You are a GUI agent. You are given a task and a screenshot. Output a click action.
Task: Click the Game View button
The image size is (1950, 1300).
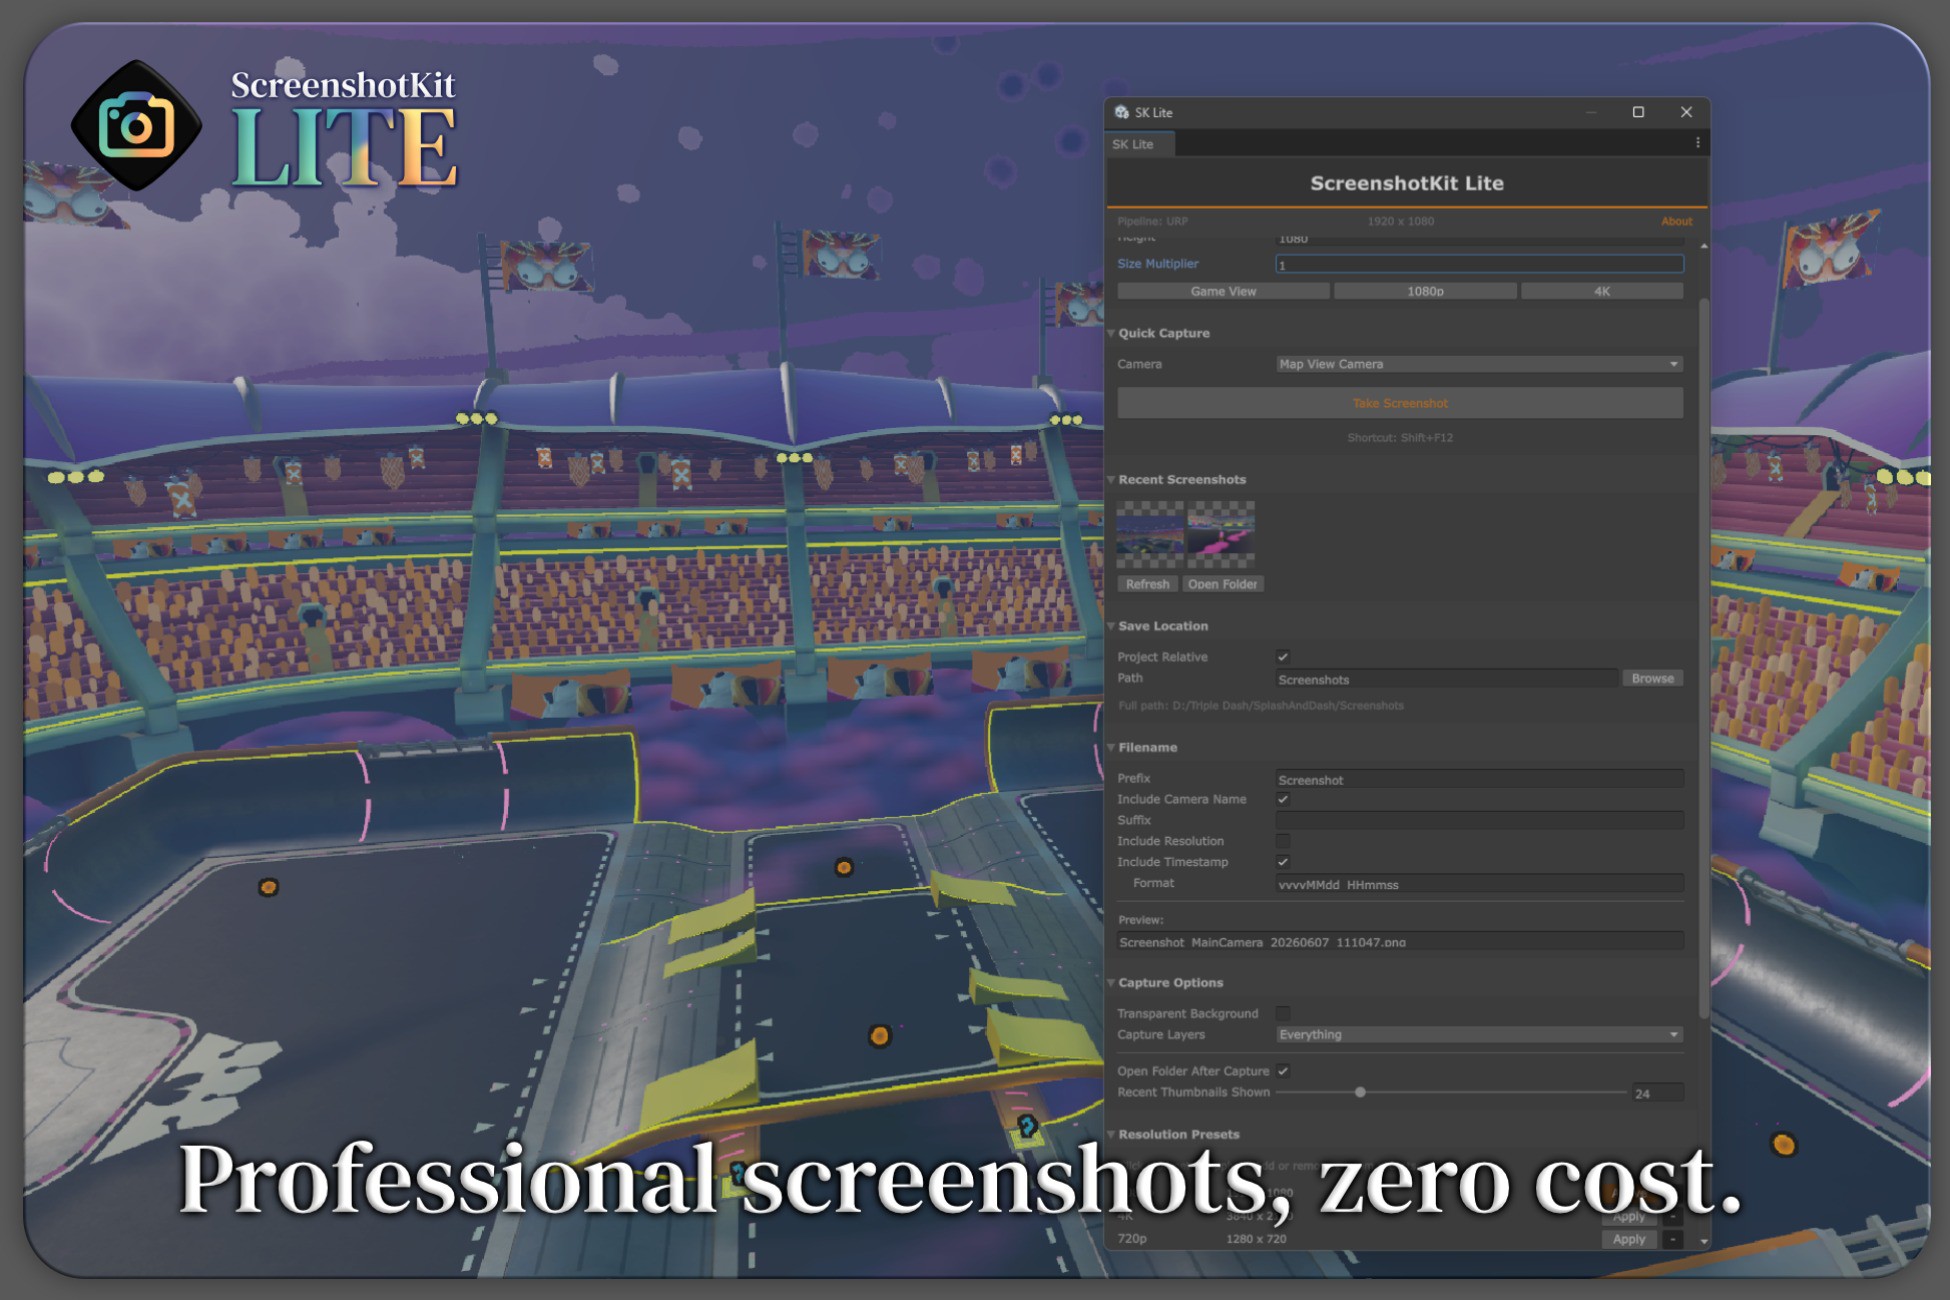coord(1223,291)
